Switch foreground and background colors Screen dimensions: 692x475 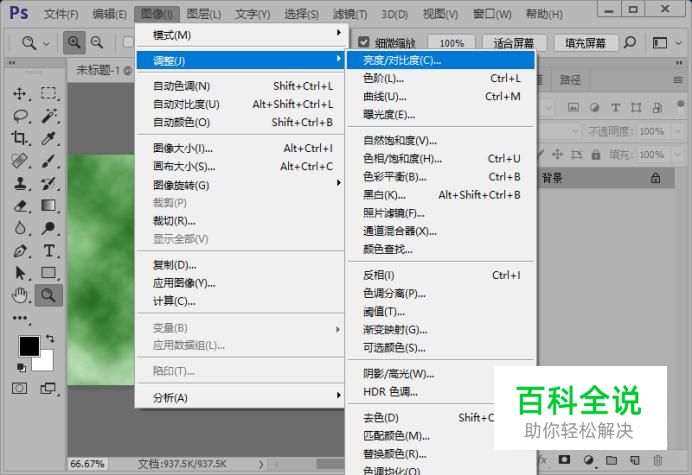50,339
